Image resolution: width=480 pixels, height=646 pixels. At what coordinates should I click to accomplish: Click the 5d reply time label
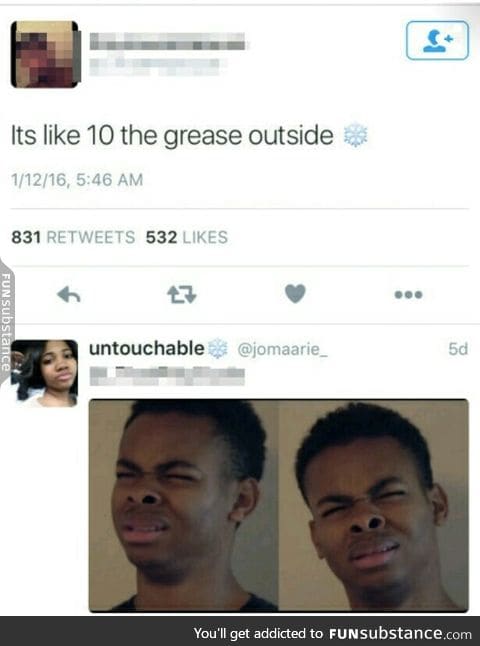pyautogui.click(x=458, y=349)
